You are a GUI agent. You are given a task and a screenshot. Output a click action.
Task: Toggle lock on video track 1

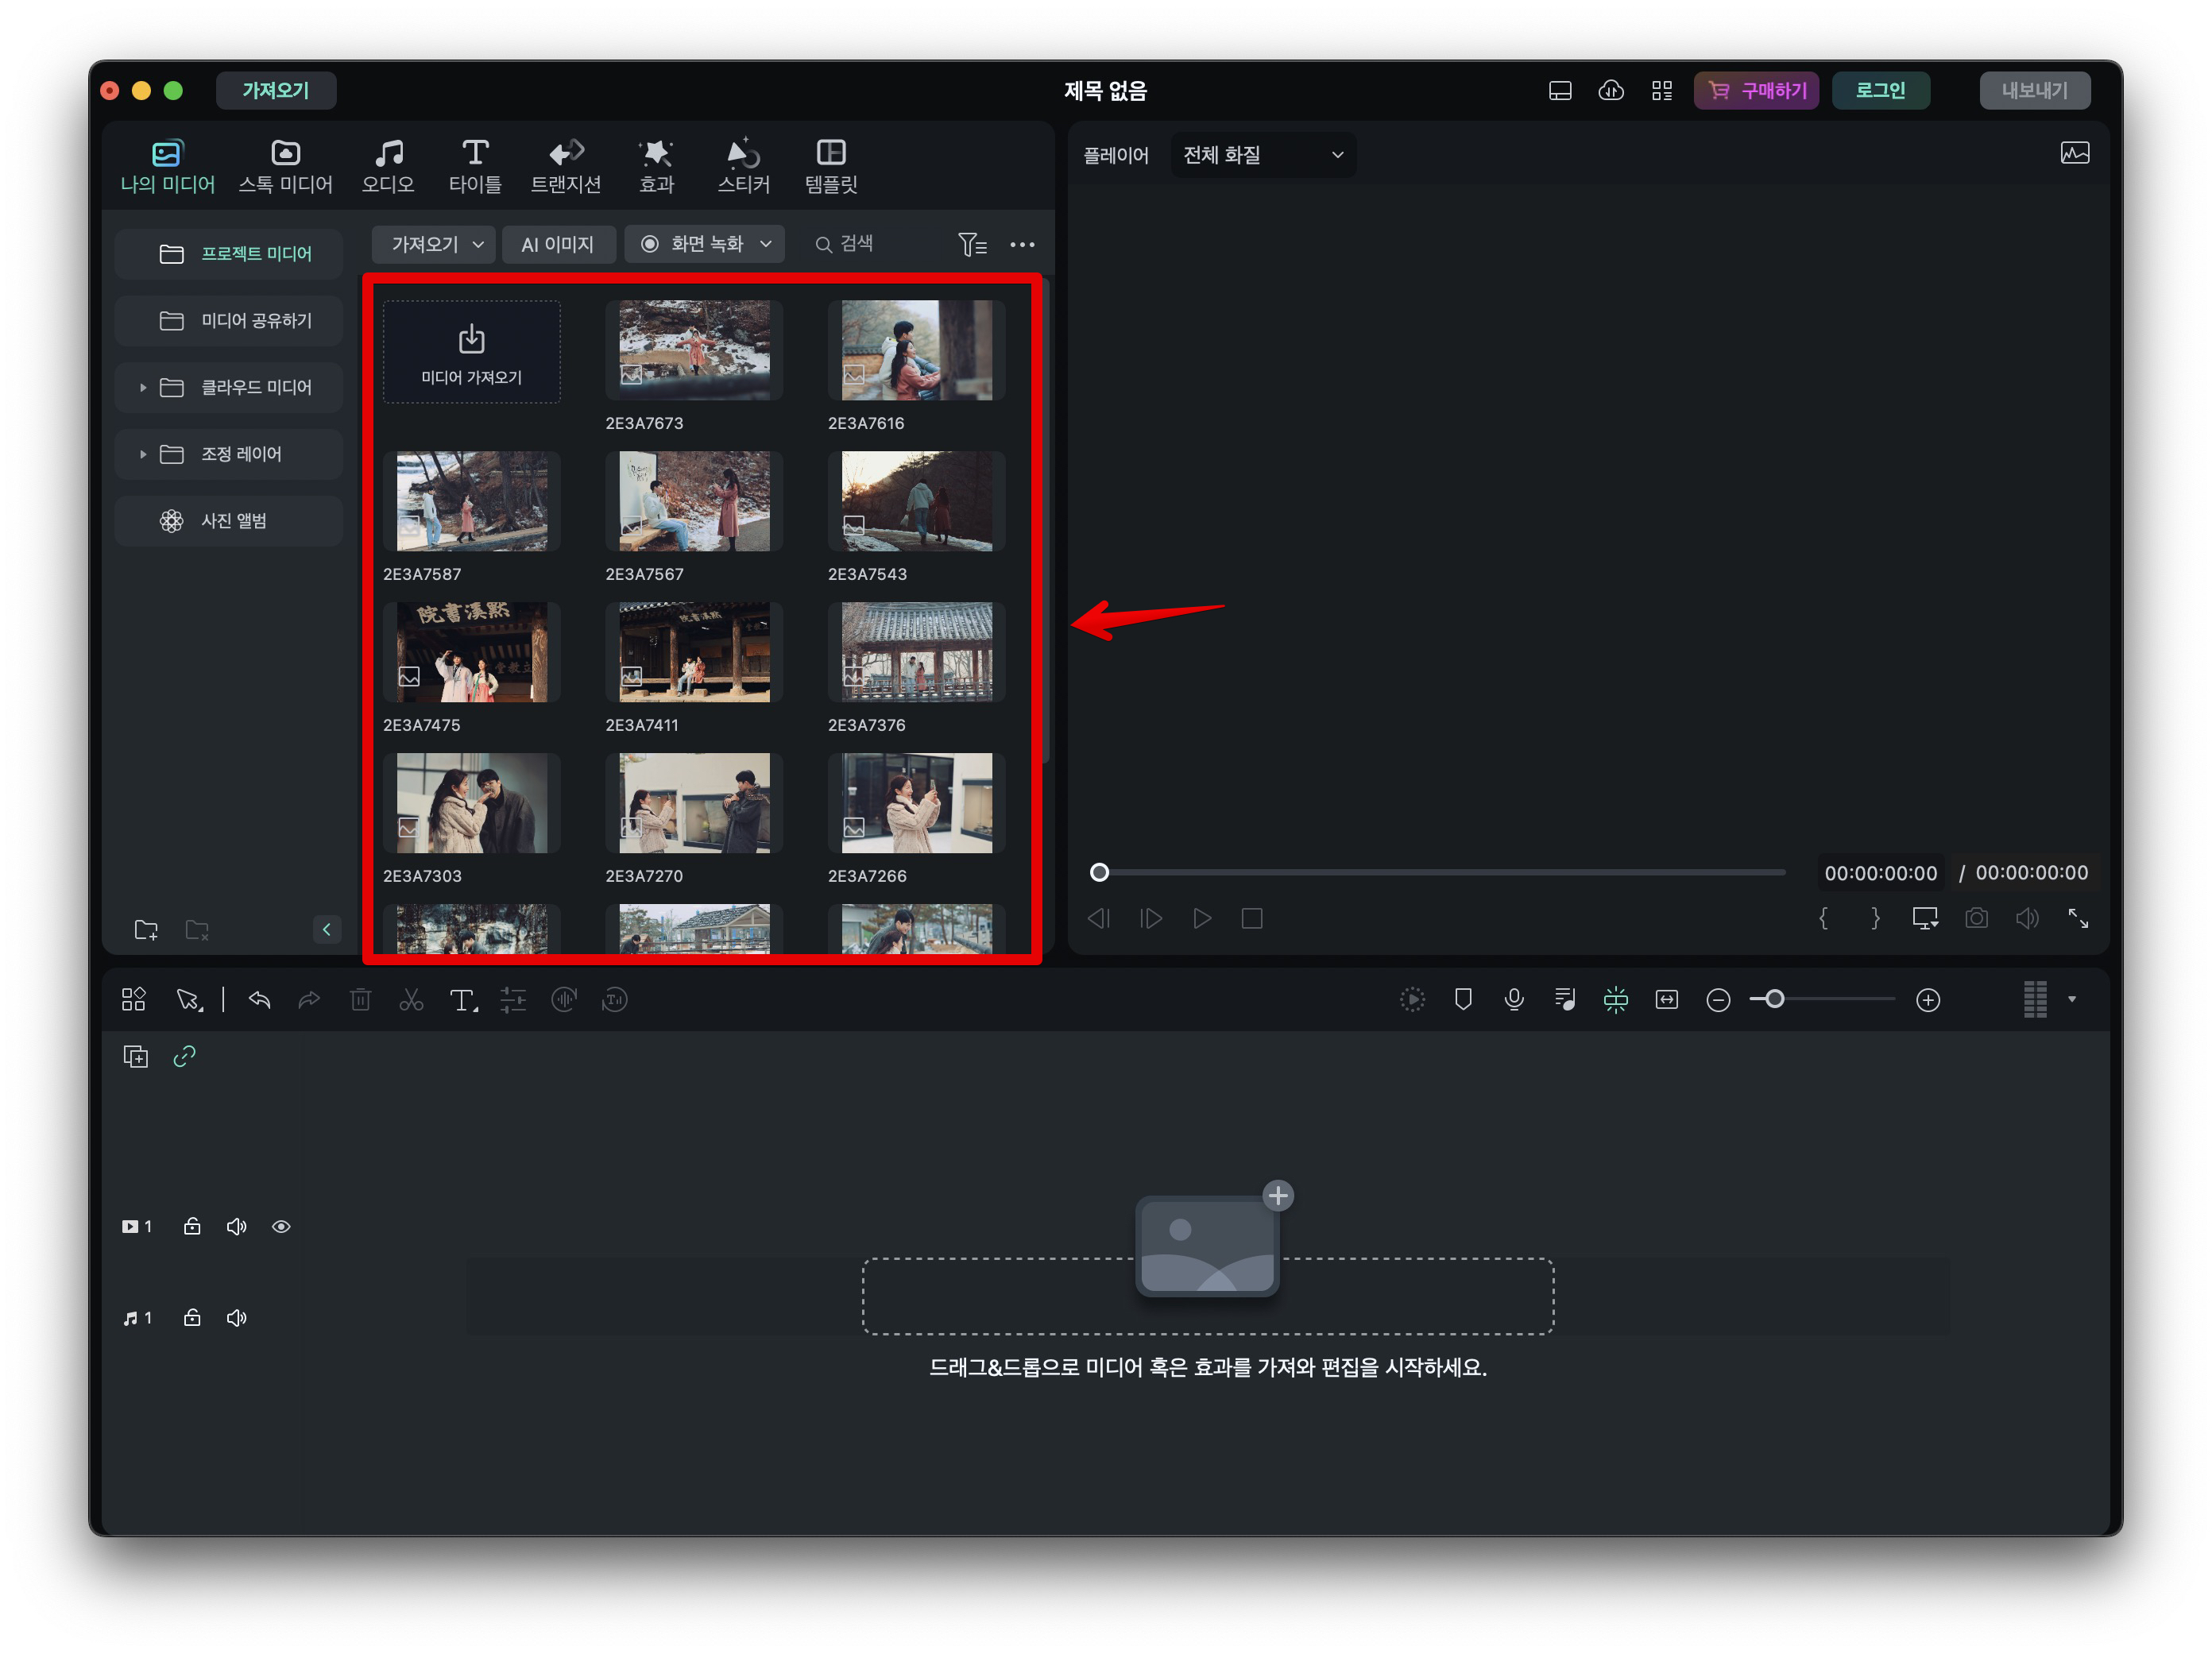click(x=192, y=1227)
